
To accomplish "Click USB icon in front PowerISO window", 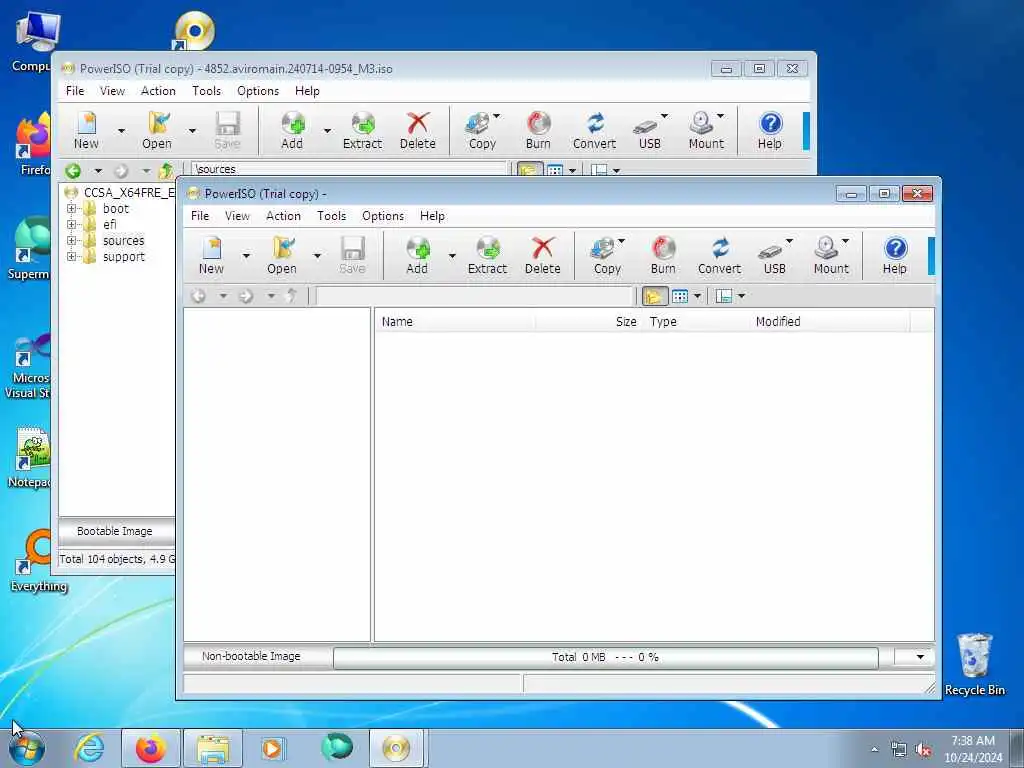I will pos(775,255).
